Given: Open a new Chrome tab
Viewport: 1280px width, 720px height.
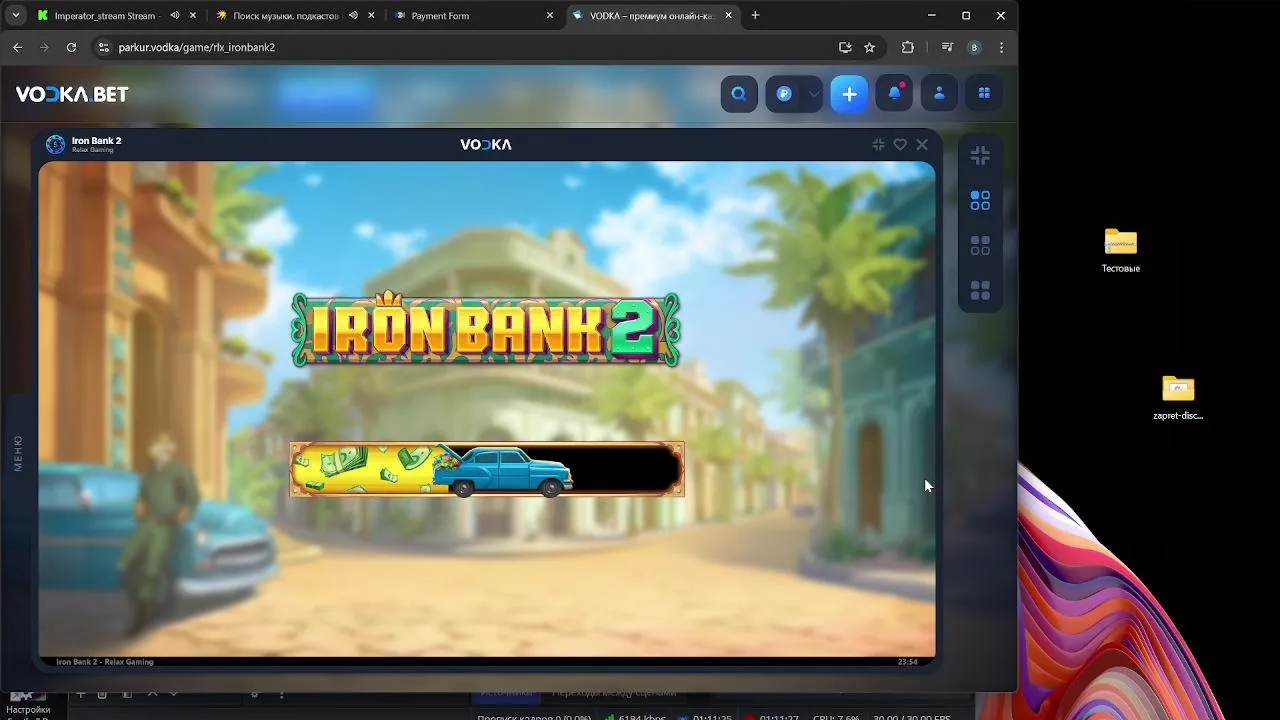Looking at the screenshot, I should coord(755,16).
